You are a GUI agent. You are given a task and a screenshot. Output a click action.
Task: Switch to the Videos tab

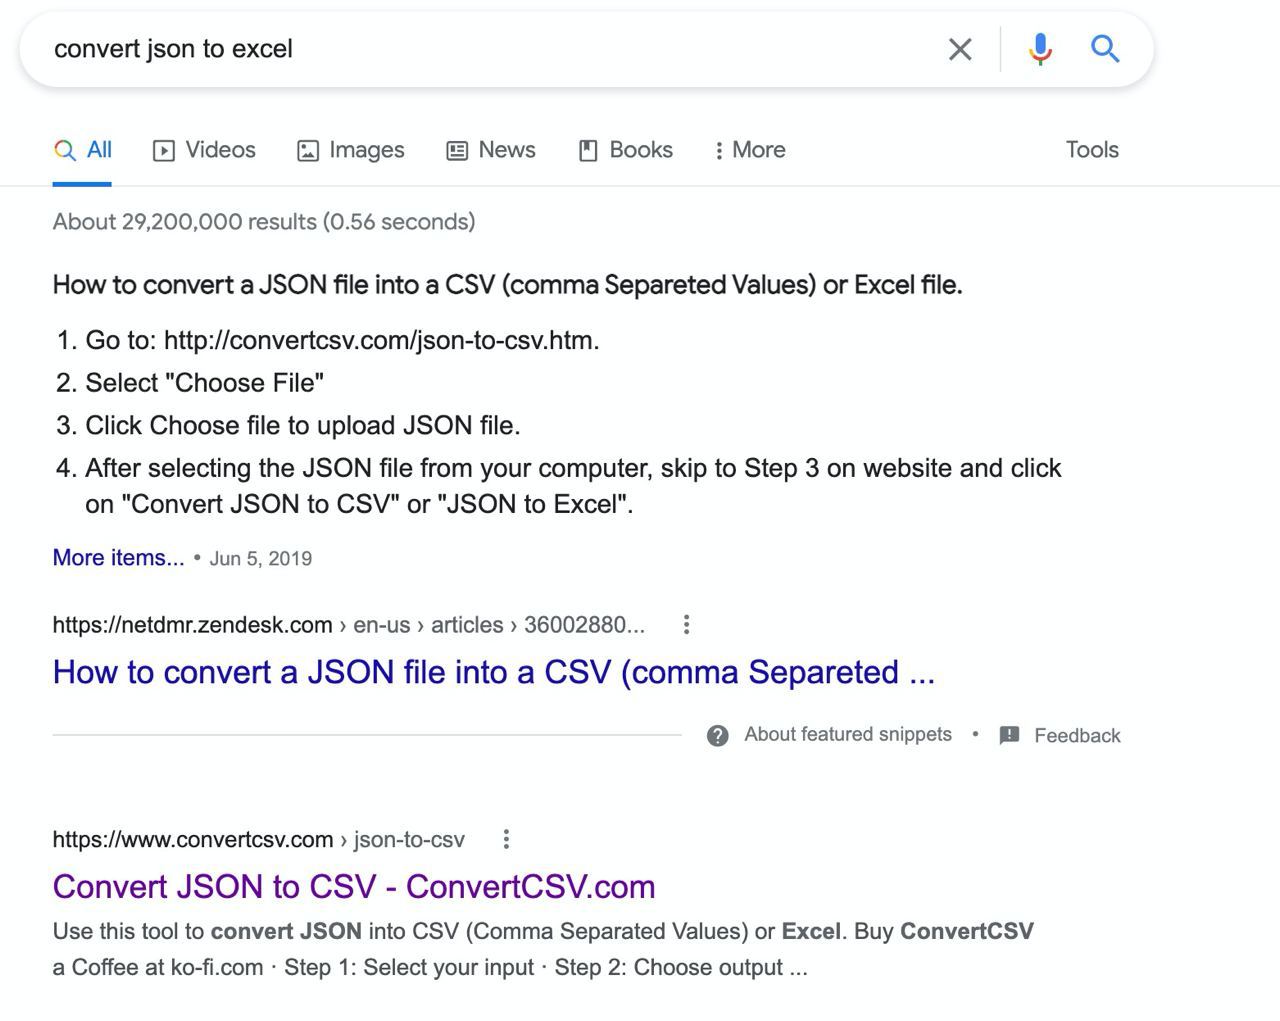(204, 150)
